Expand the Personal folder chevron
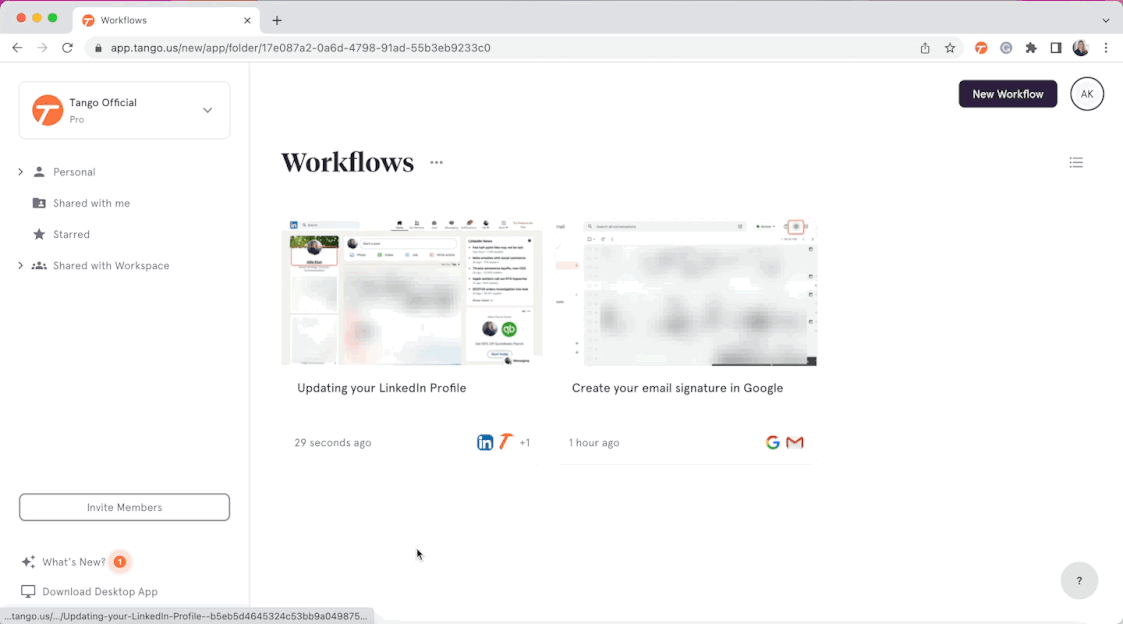This screenshot has height=624, width=1123. click(20, 172)
